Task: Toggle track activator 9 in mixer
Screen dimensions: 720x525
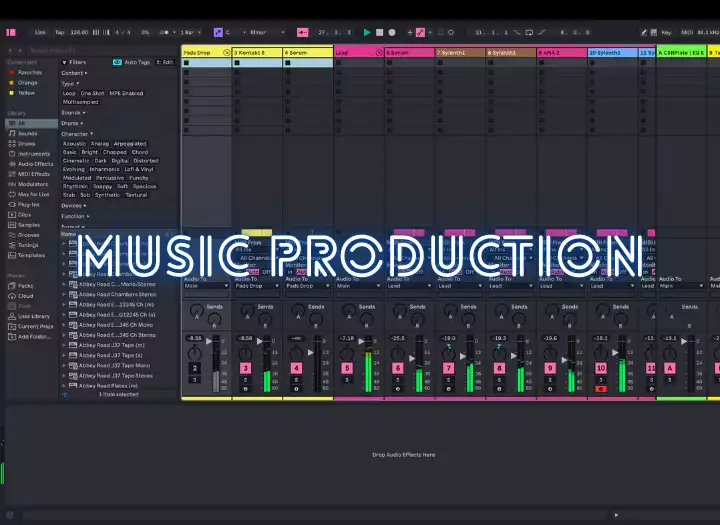Action: click(550, 368)
